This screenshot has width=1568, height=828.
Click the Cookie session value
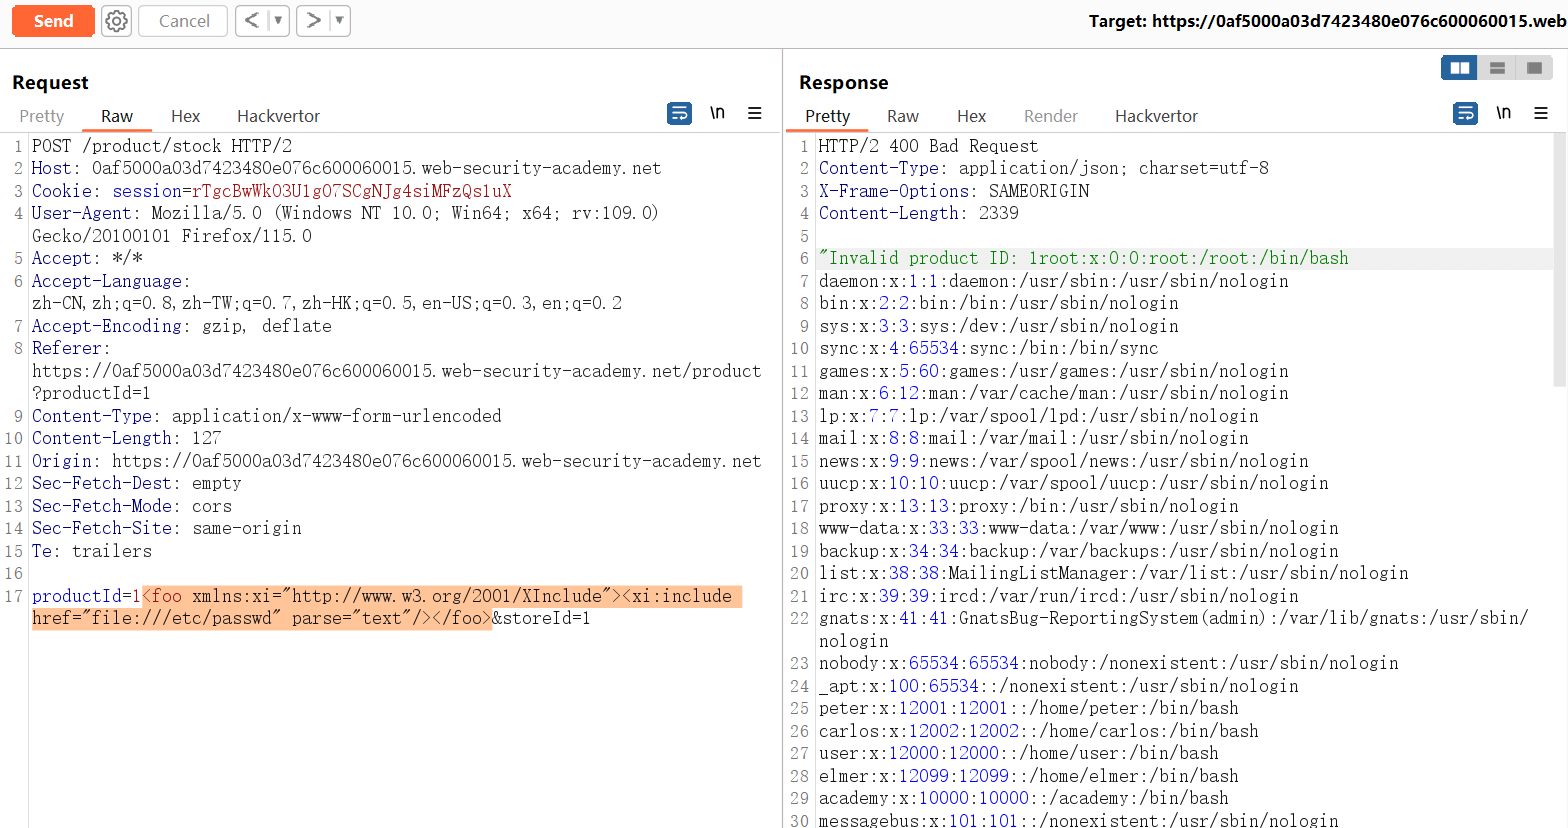click(352, 191)
